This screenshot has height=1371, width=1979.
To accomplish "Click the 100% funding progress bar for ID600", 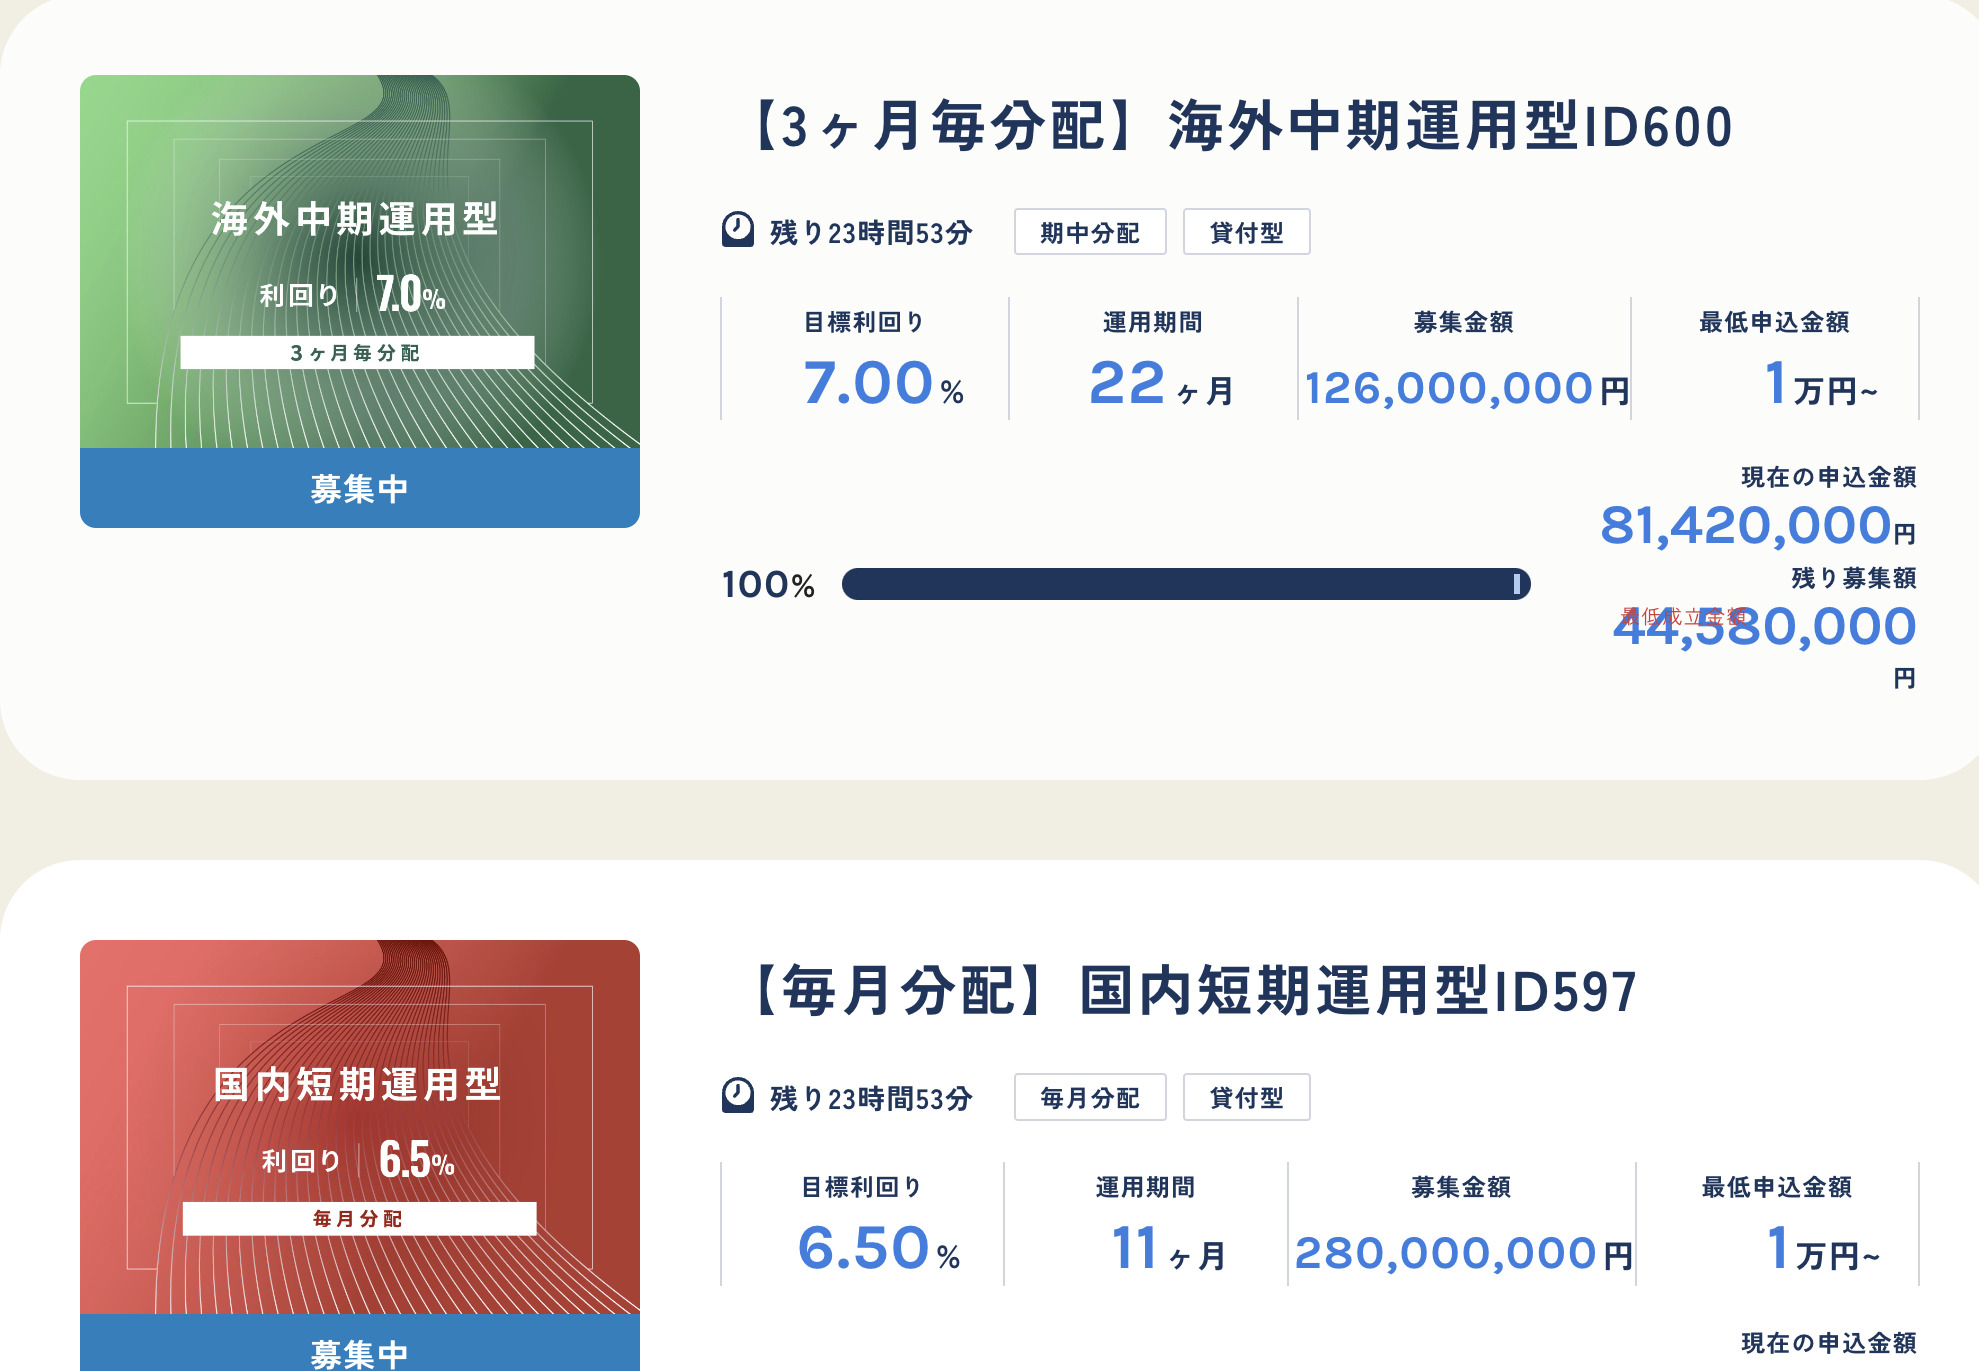I will click(x=1185, y=583).
